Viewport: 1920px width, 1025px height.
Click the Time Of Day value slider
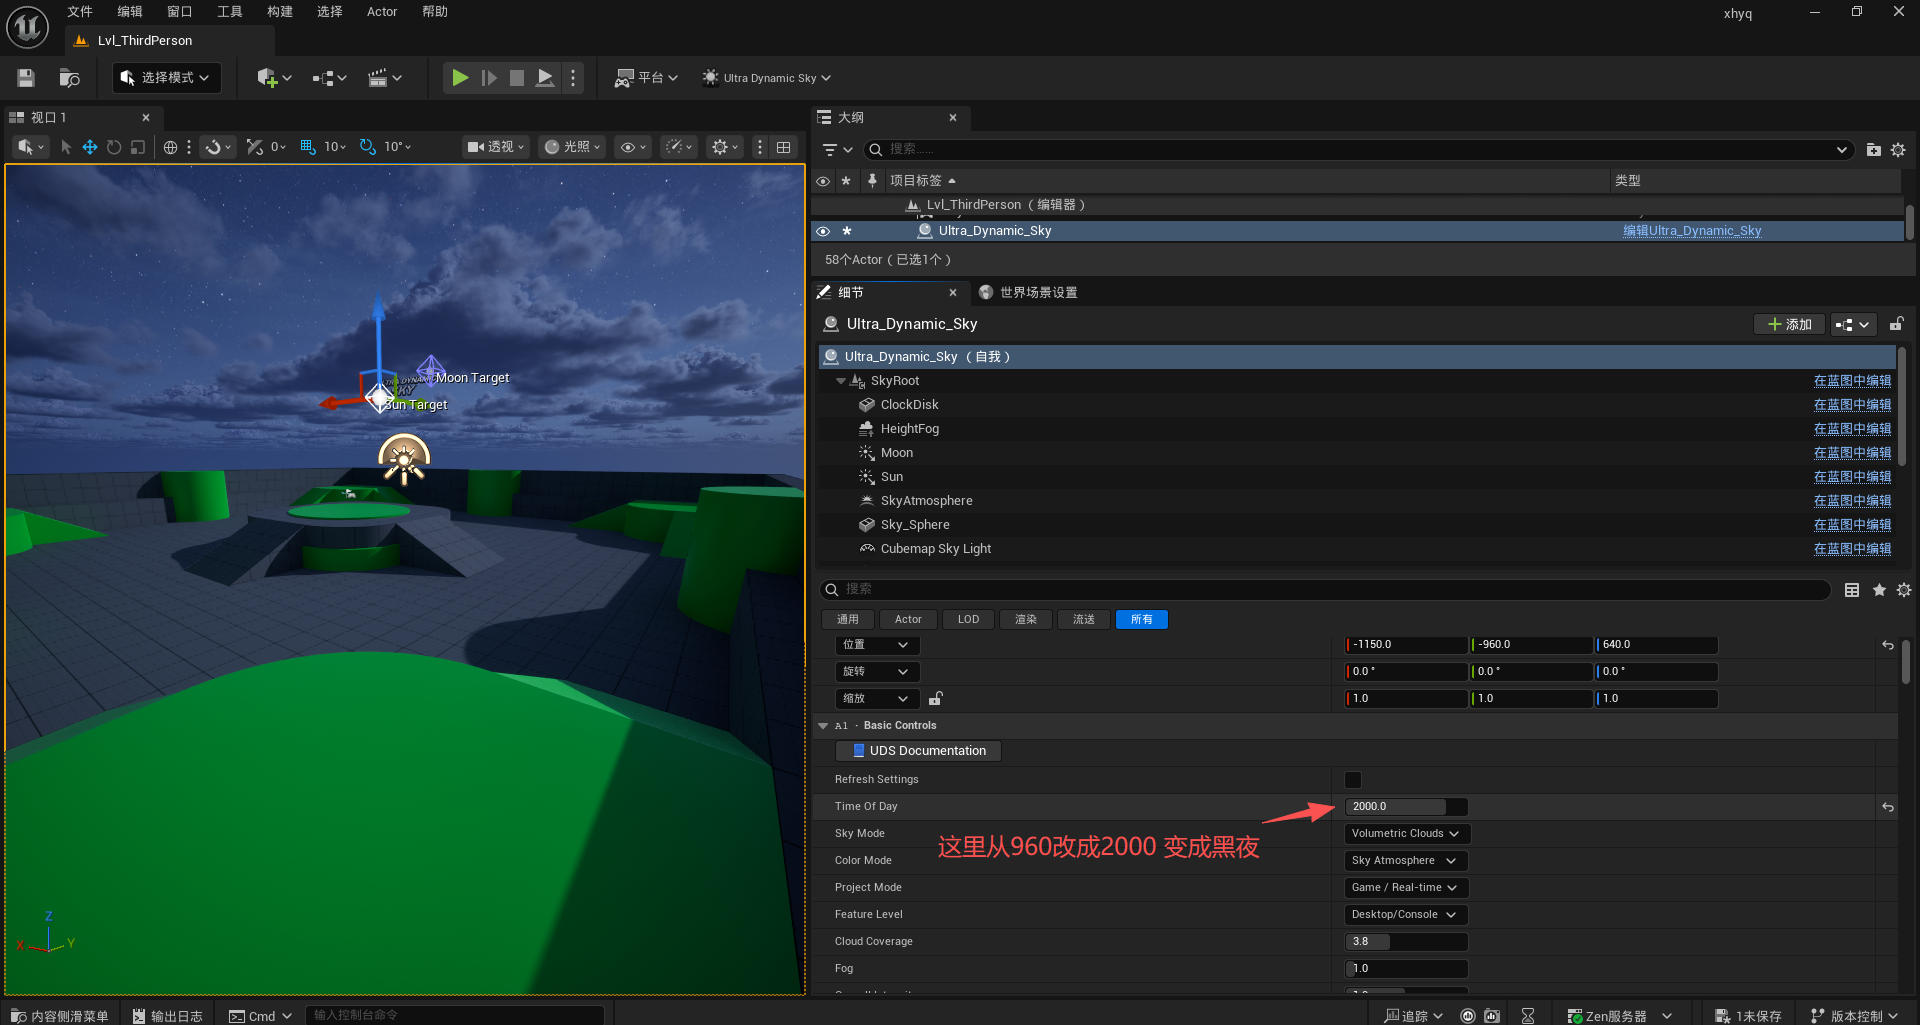coord(1406,807)
